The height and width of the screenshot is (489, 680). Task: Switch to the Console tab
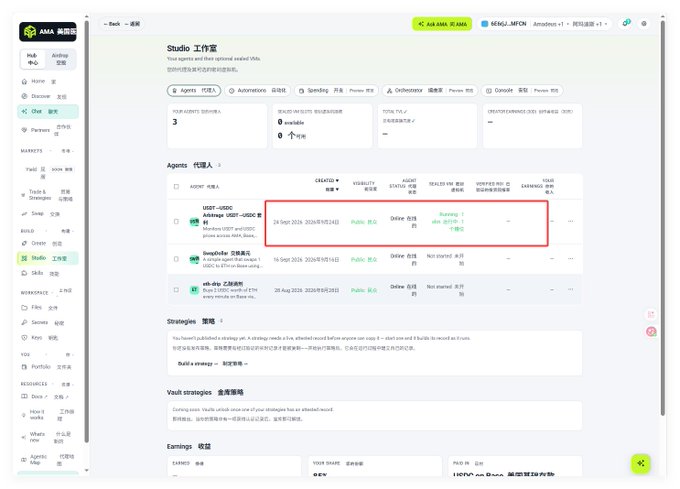tap(522, 90)
